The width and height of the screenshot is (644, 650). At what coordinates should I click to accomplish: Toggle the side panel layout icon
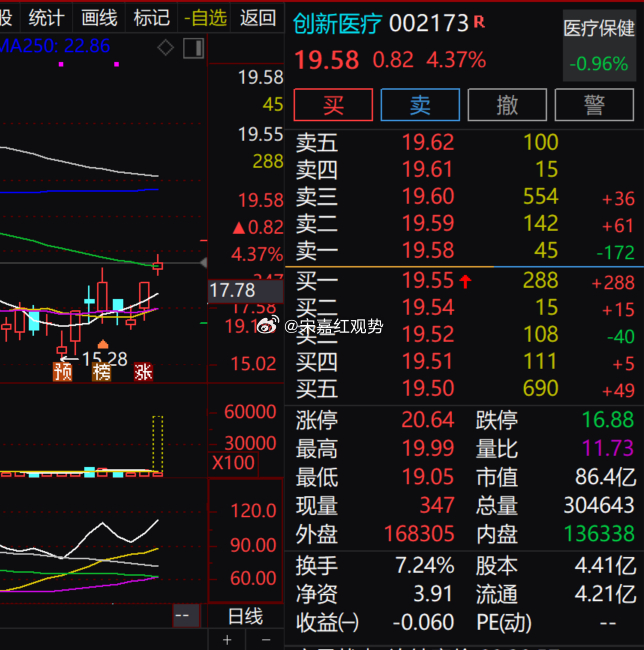194,48
